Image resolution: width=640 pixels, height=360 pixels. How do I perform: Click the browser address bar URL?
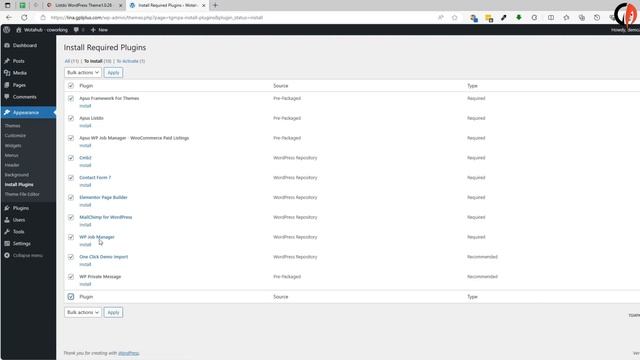(x=157, y=18)
